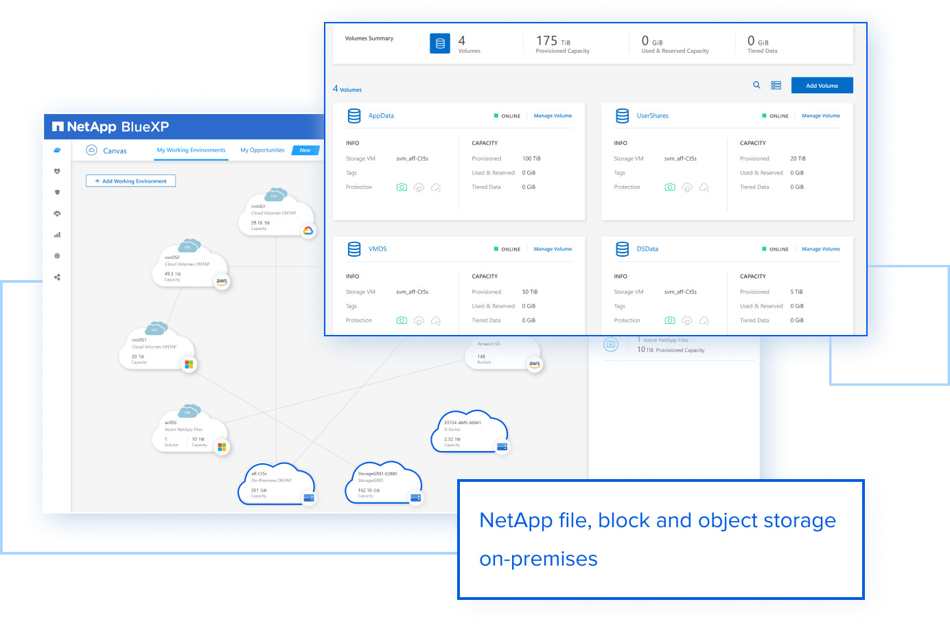Select the topmost Cloud Volumes ONTAP cloud
Image resolution: width=950 pixels, height=626 pixels.
coord(276,213)
